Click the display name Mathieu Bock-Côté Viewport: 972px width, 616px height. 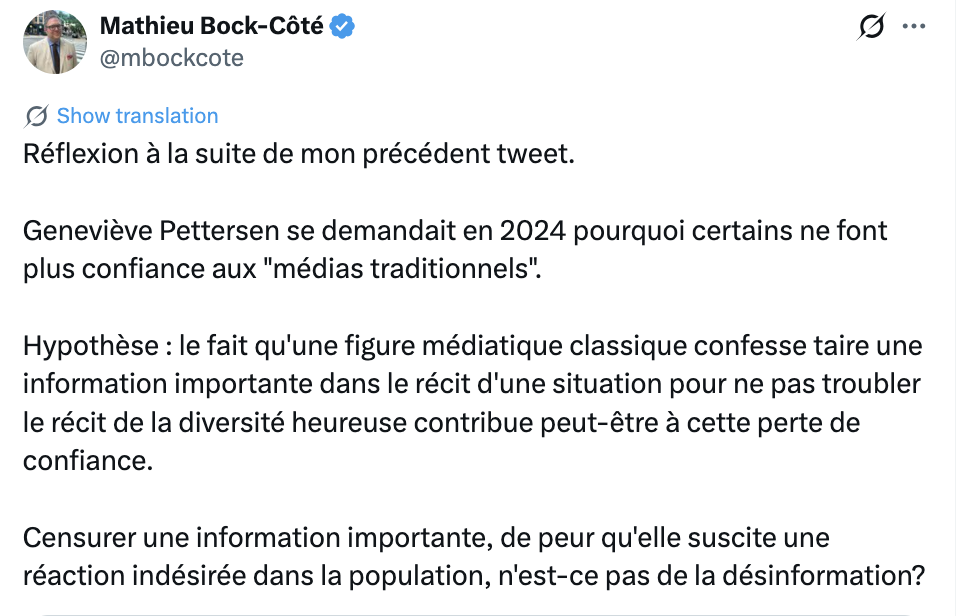211,26
